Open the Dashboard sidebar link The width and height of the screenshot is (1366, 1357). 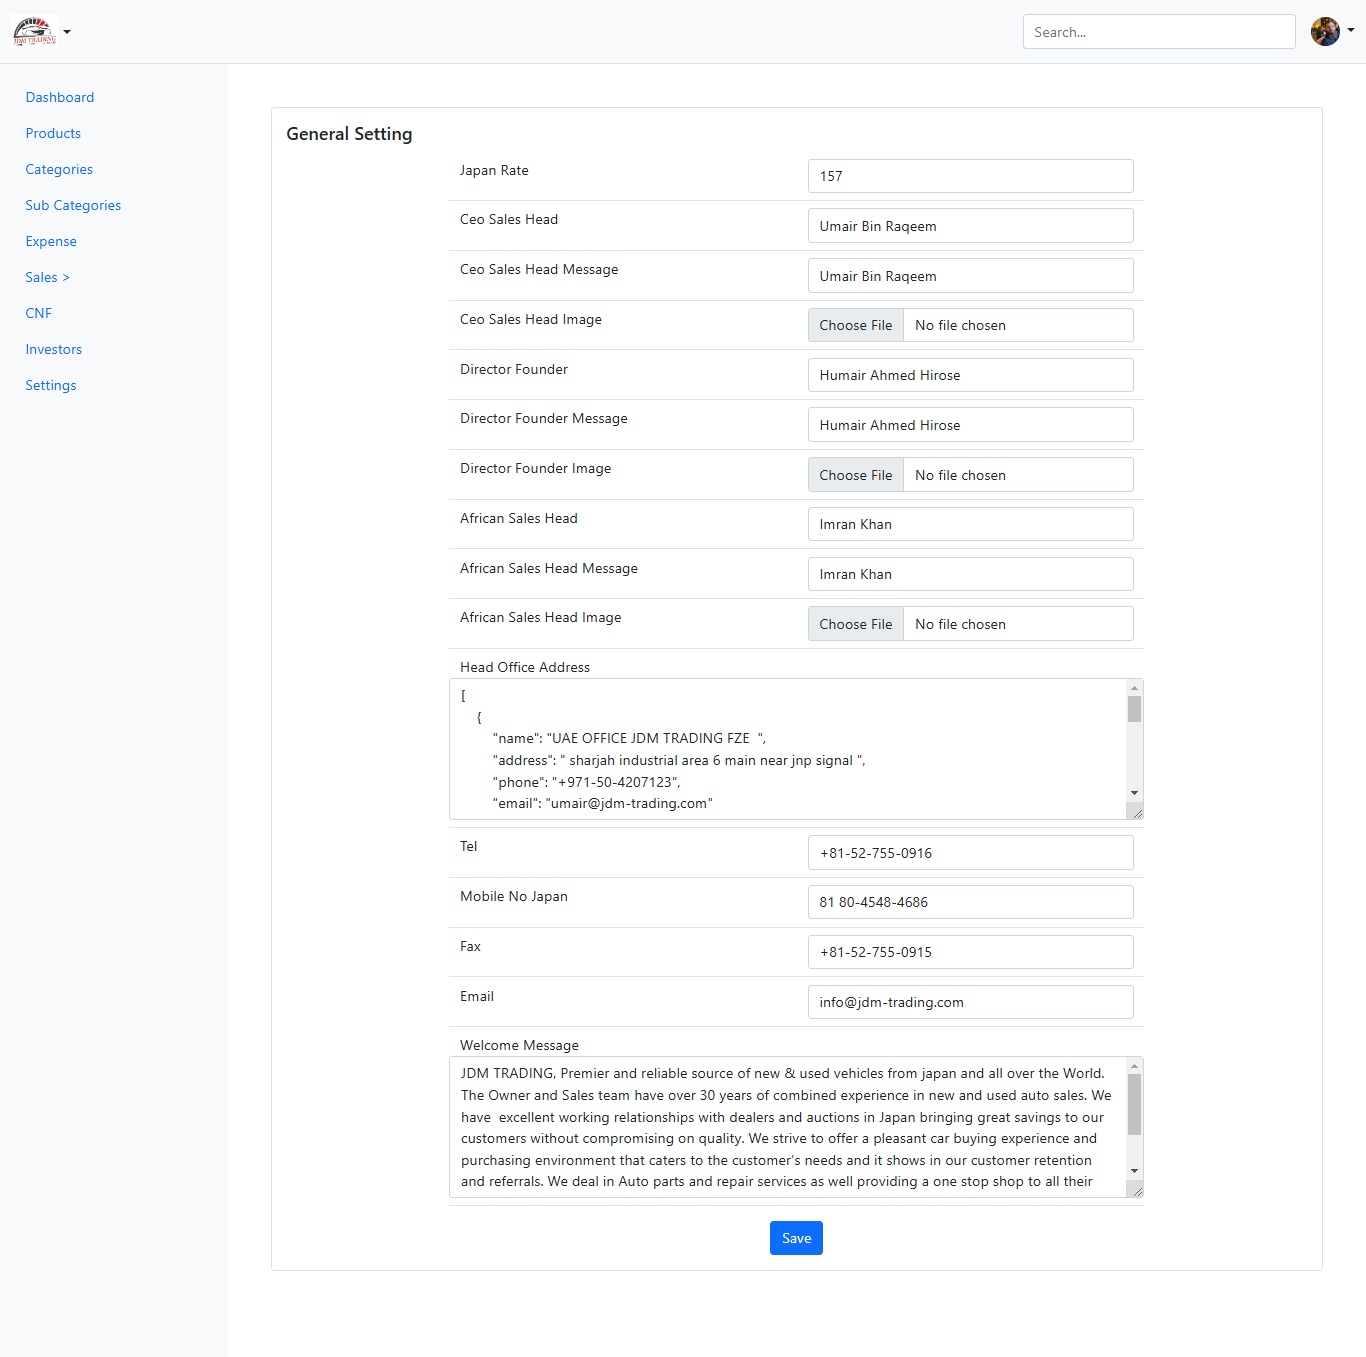click(x=60, y=97)
